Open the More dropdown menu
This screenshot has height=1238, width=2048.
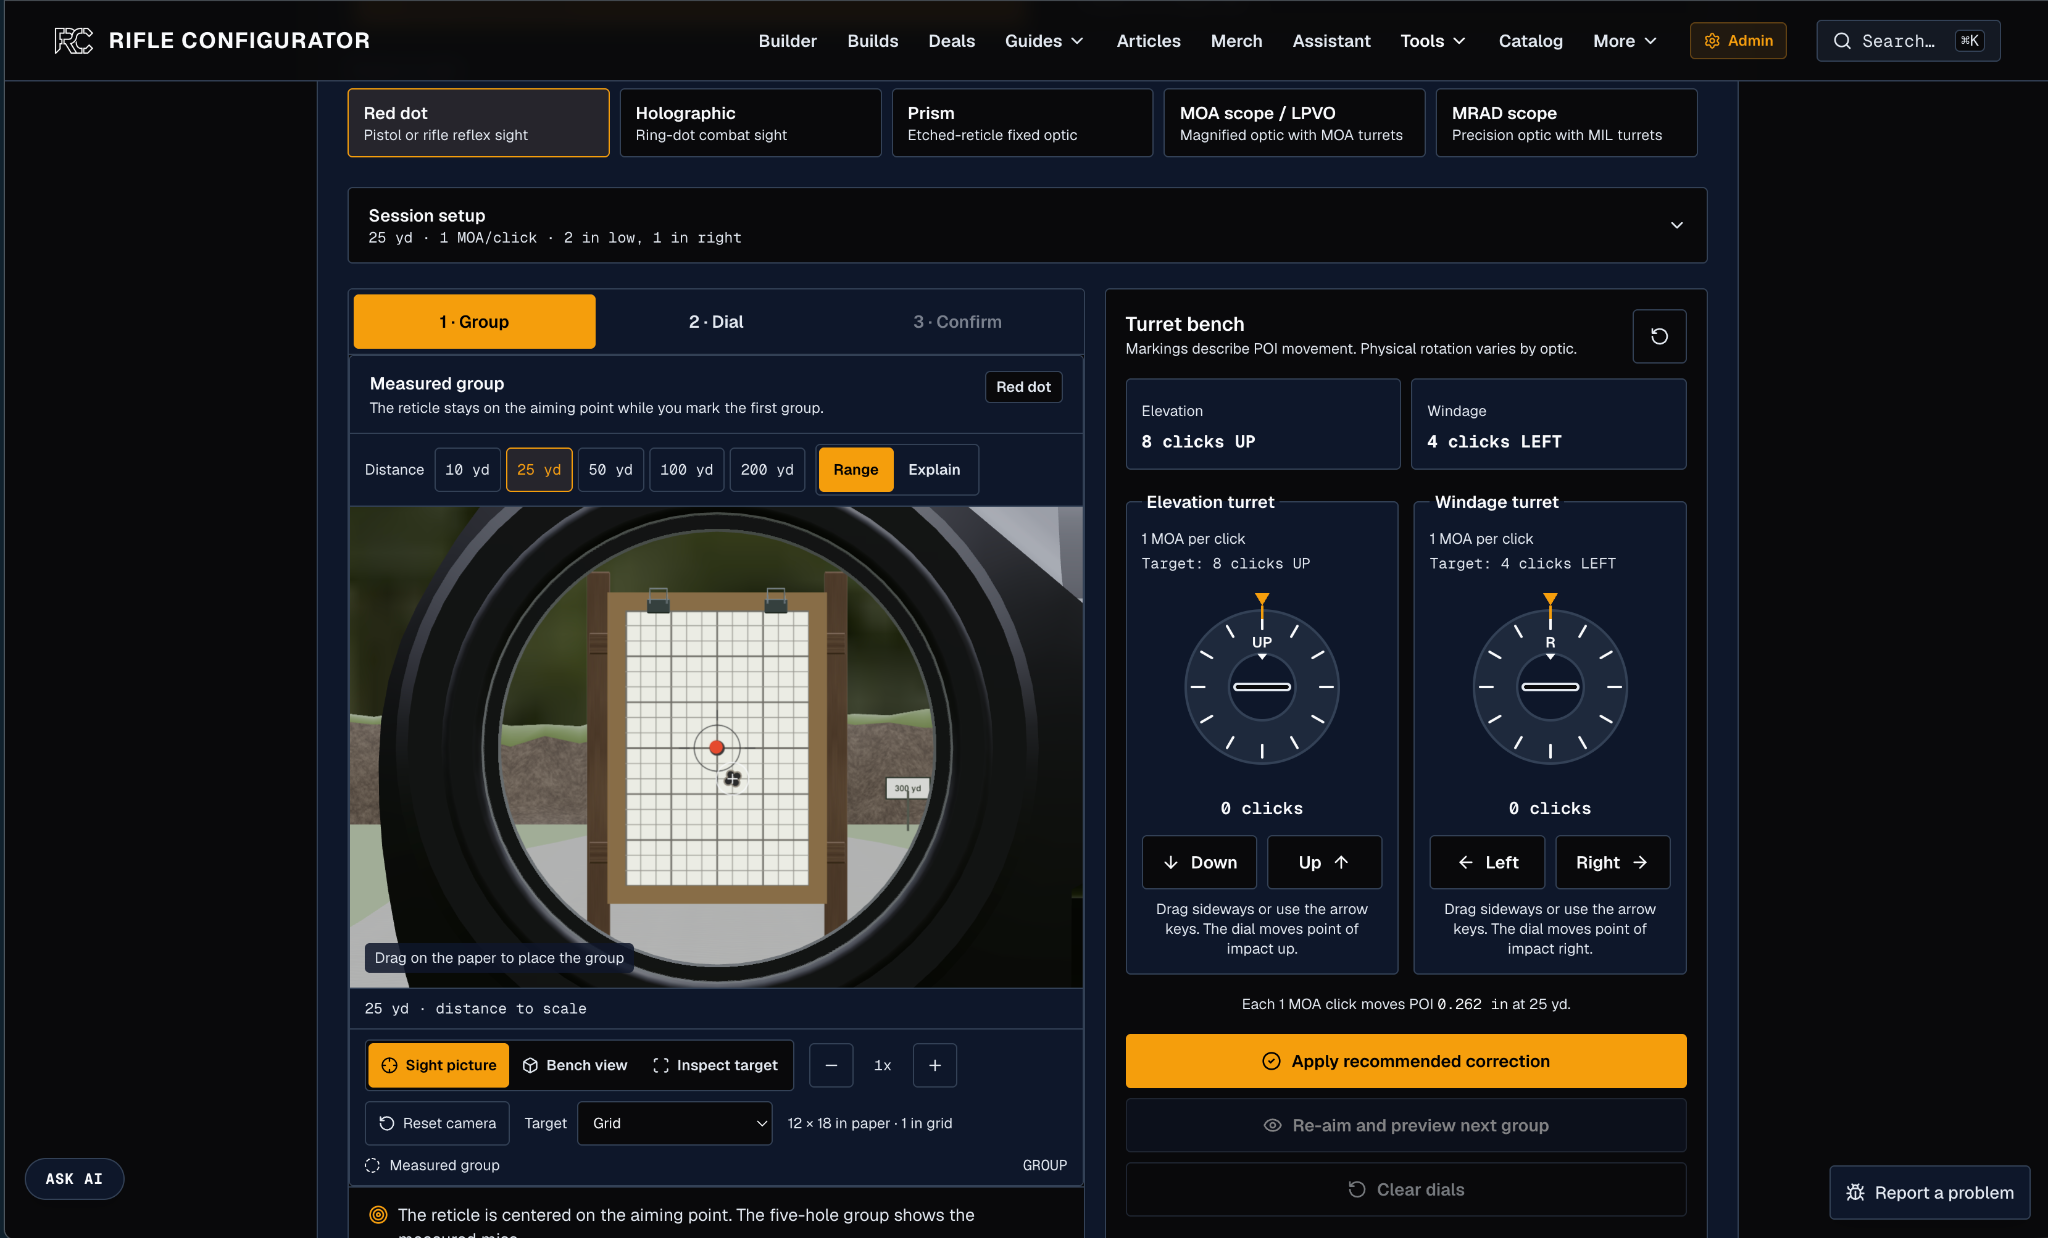coord(1625,41)
